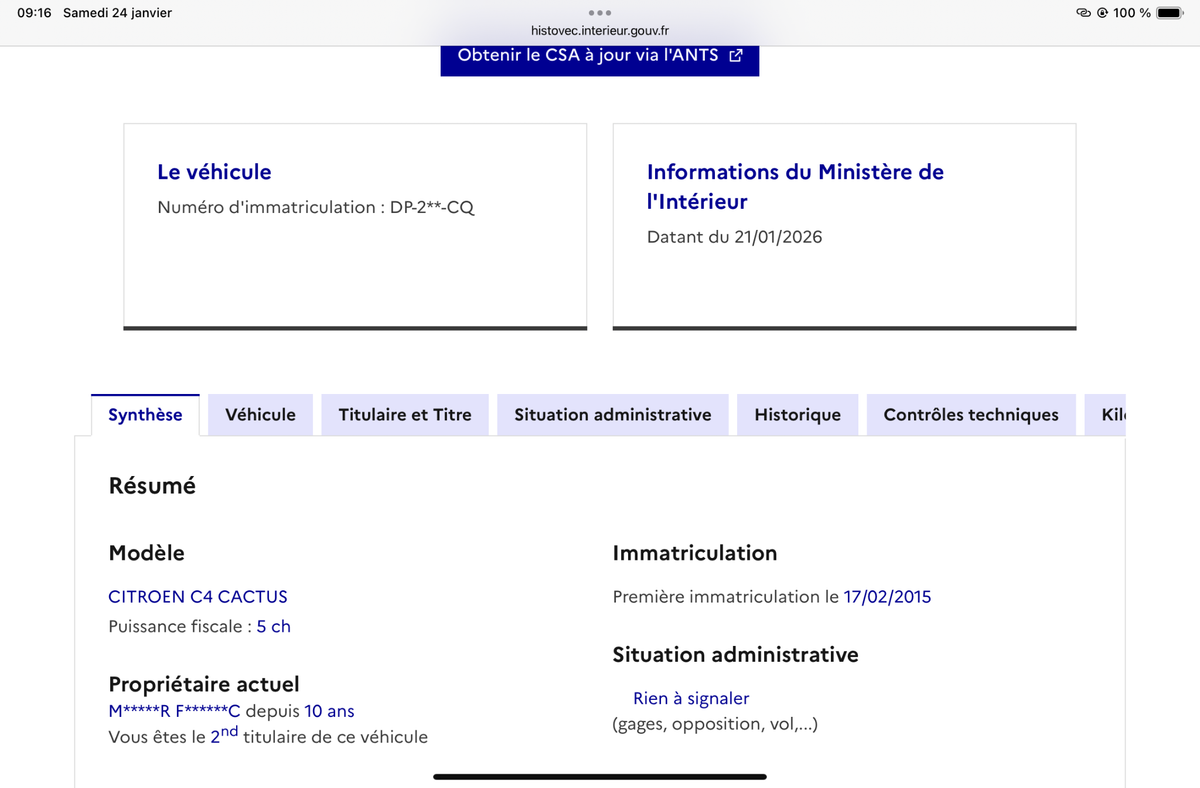Click the 5 ch puissance fiscale link
The width and height of the screenshot is (1200, 788).
point(273,625)
